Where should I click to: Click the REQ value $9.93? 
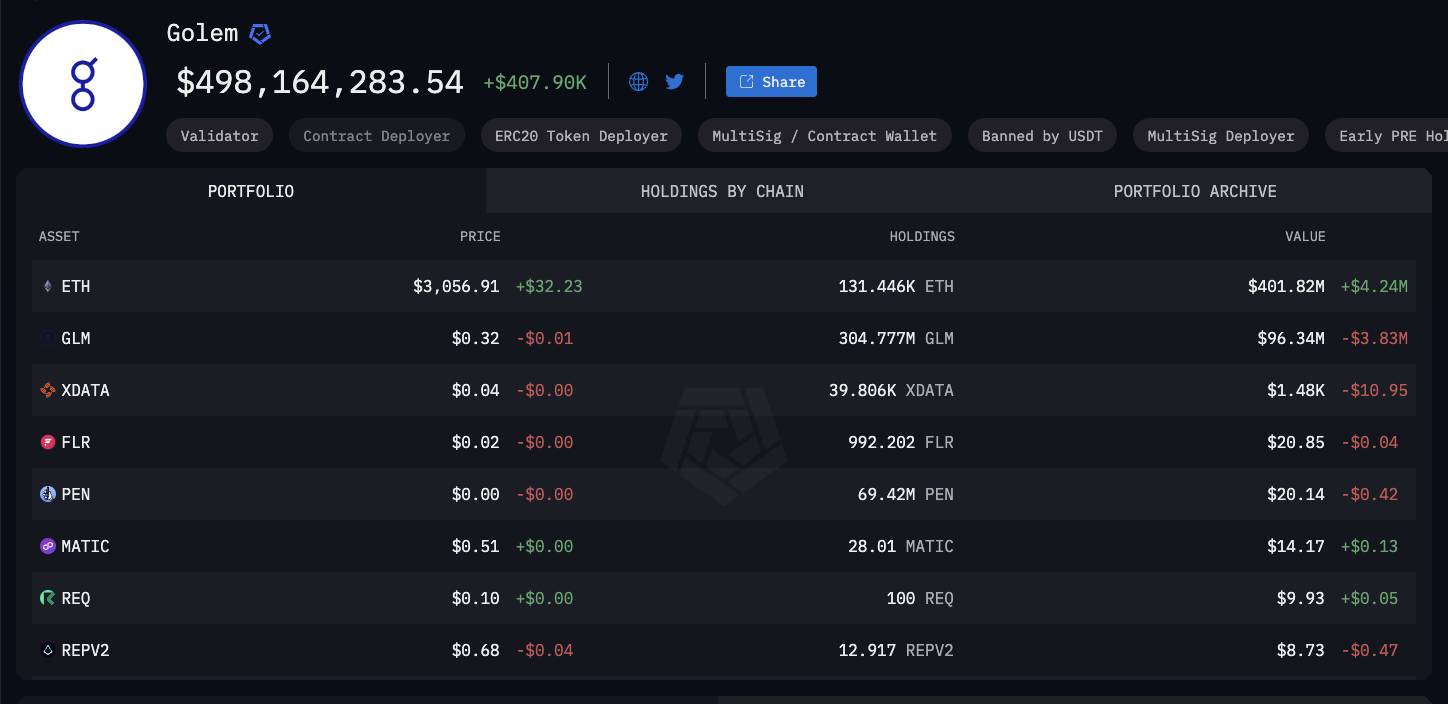pyautogui.click(x=1301, y=599)
